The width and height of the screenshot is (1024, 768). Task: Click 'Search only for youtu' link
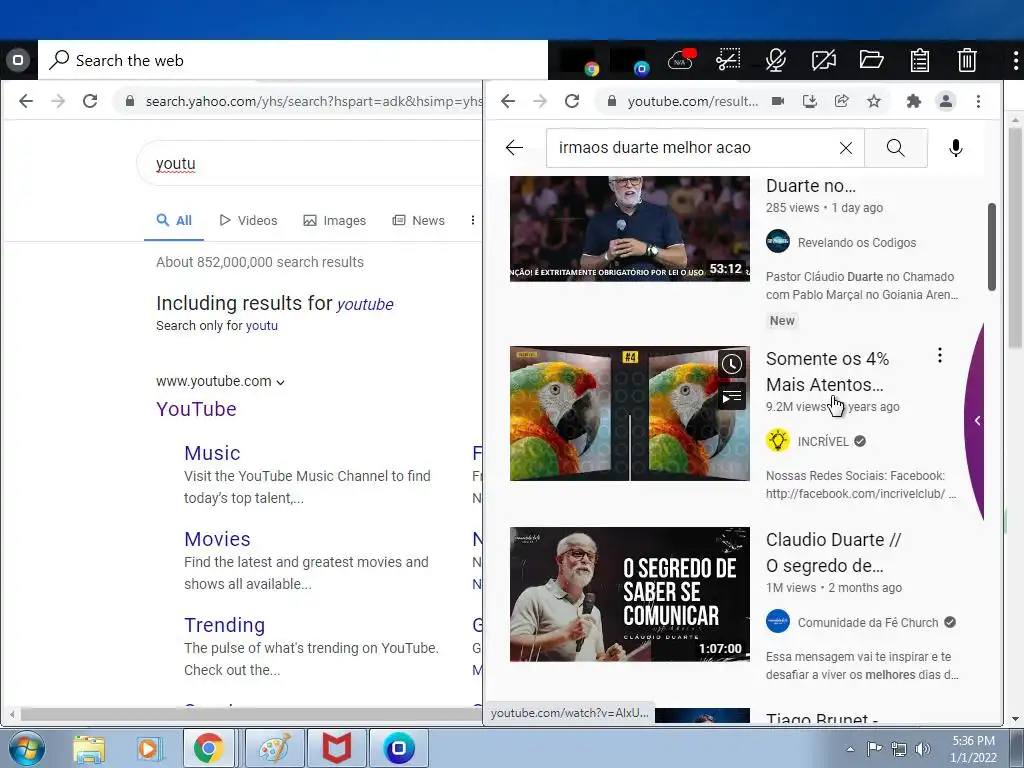click(x=217, y=325)
